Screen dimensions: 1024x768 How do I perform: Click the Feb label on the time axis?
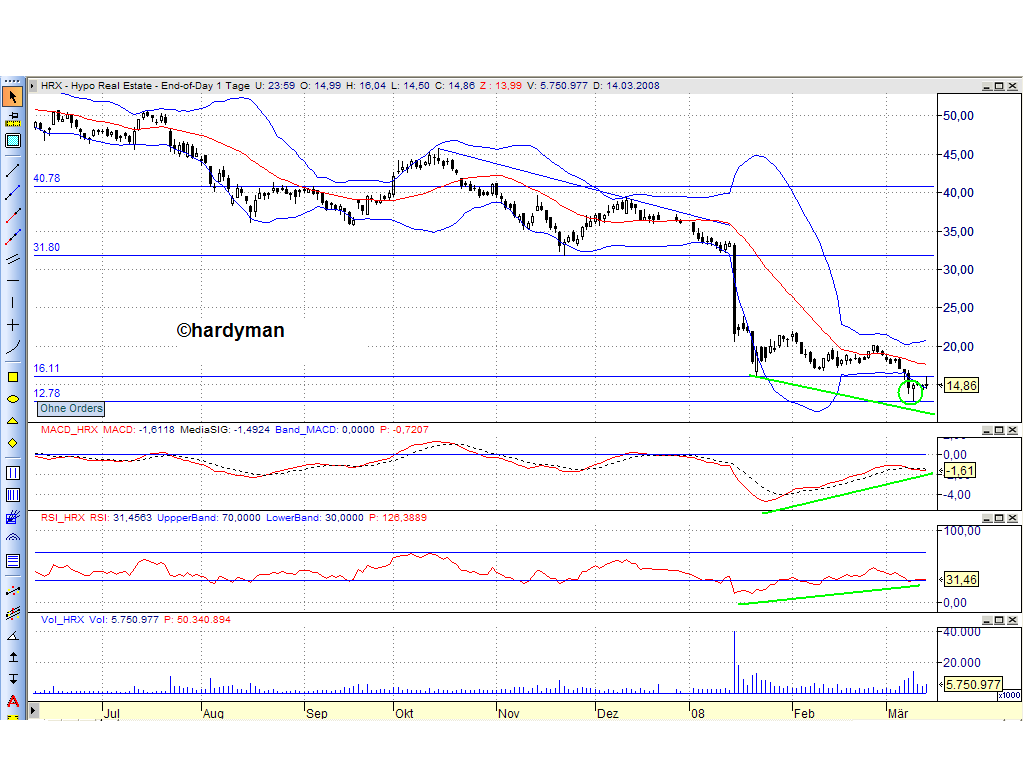tap(805, 714)
